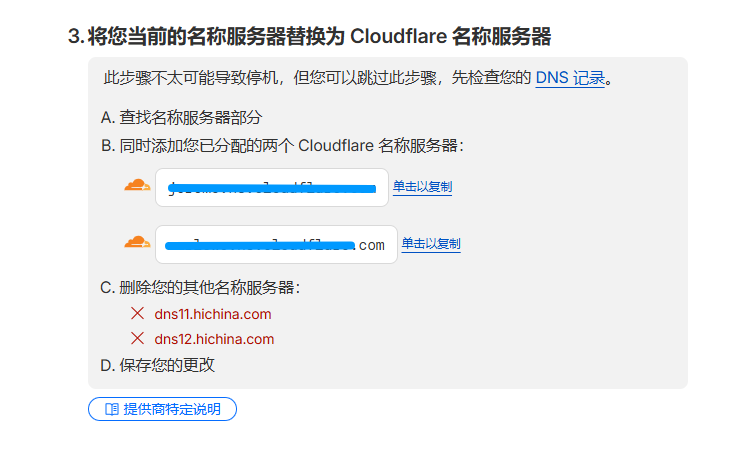Click the dns12.hichina.com nameserver text
Image resolution: width=741 pixels, height=450 pixels.
click(x=214, y=339)
